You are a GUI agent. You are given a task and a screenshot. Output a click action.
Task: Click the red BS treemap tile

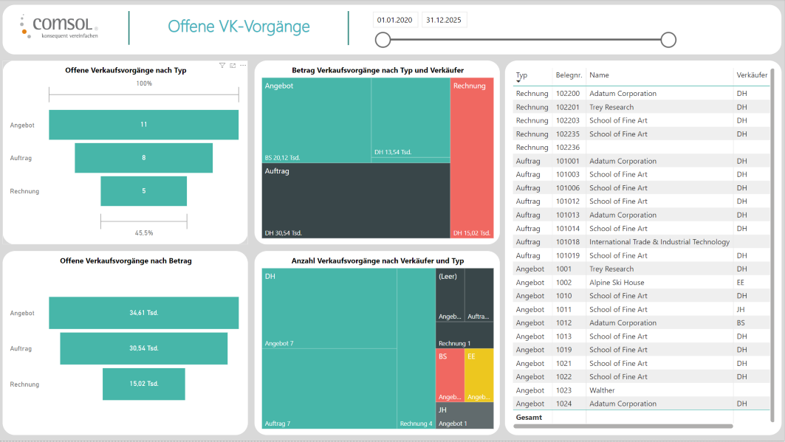[450, 375]
